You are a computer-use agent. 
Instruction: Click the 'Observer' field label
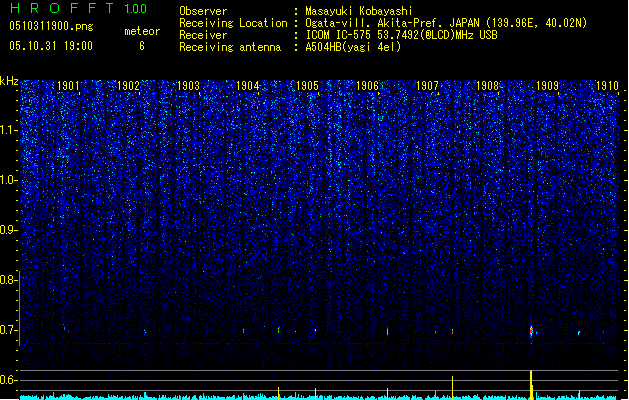coord(203,11)
